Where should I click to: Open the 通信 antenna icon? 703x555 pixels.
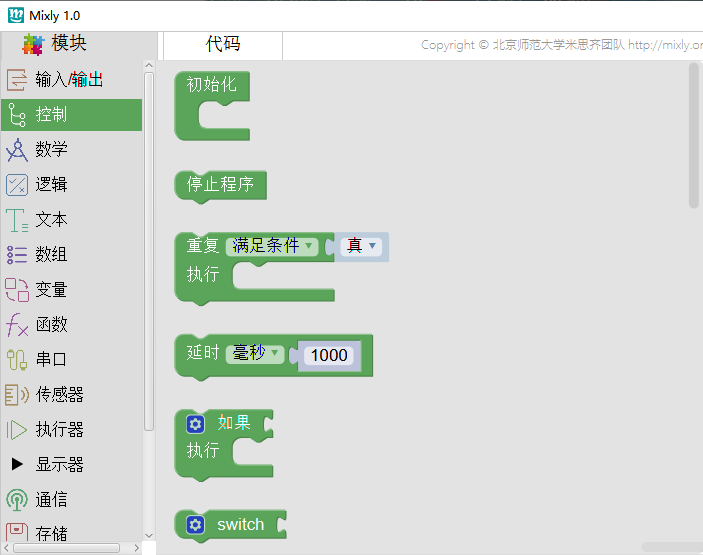click(x=17, y=499)
